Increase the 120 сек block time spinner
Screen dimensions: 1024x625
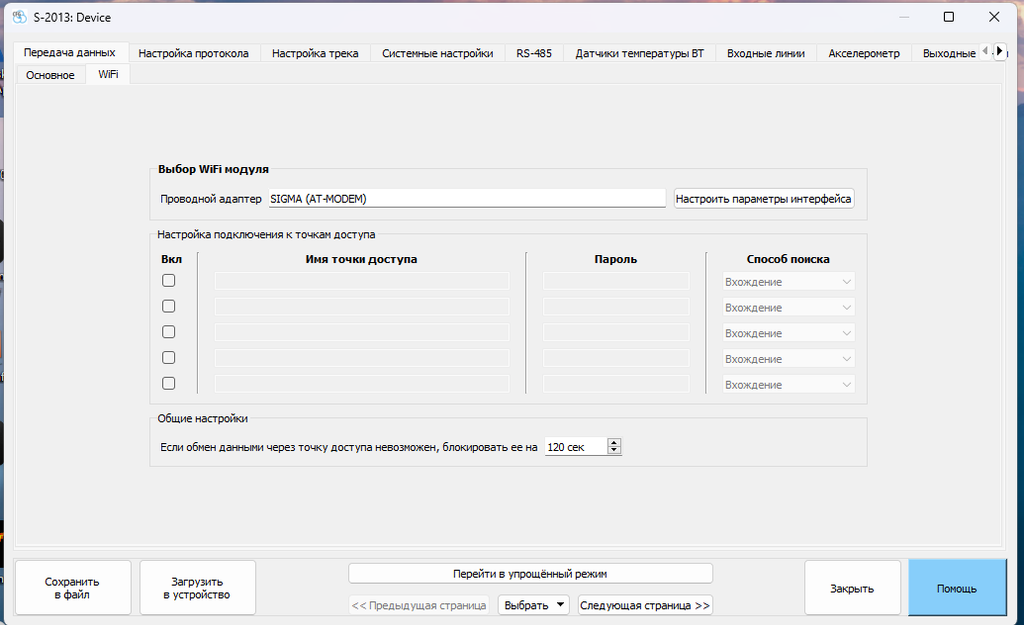(x=613, y=442)
